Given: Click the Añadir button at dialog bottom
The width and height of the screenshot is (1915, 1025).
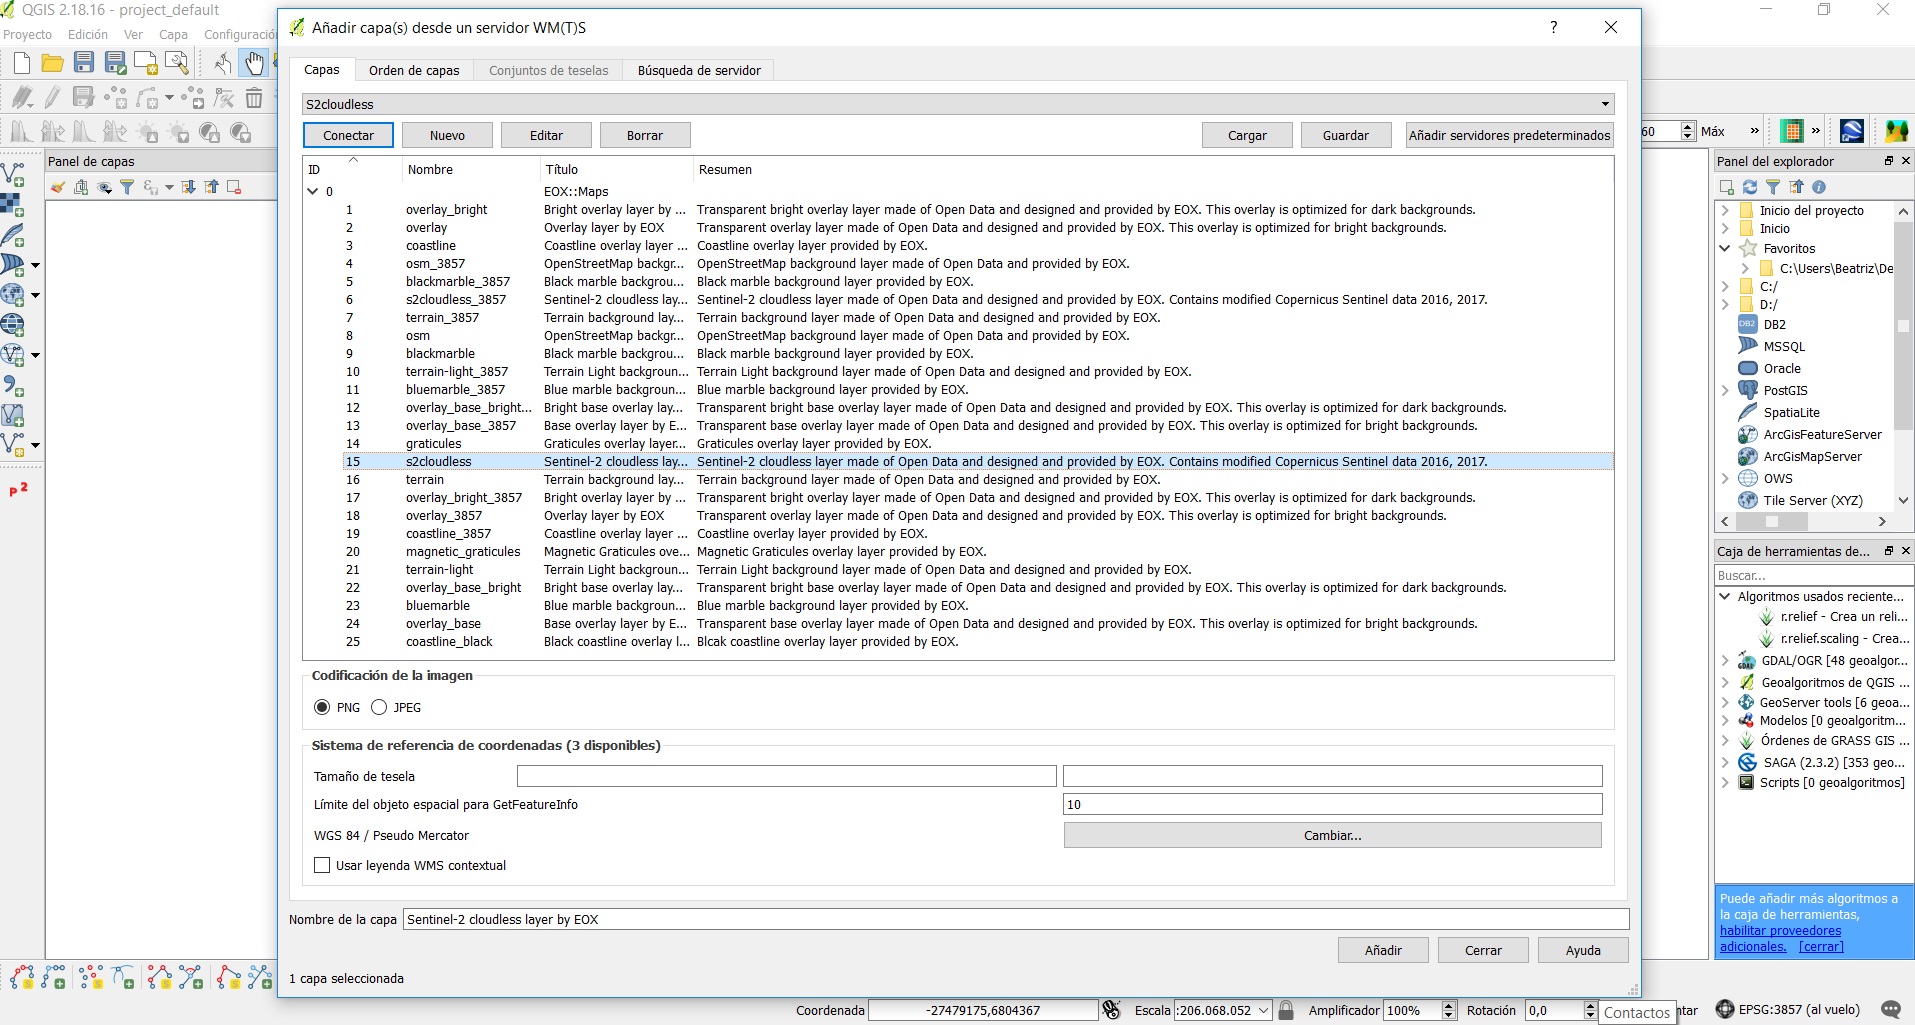Looking at the screenshot, I should [x=1383, y=950].
